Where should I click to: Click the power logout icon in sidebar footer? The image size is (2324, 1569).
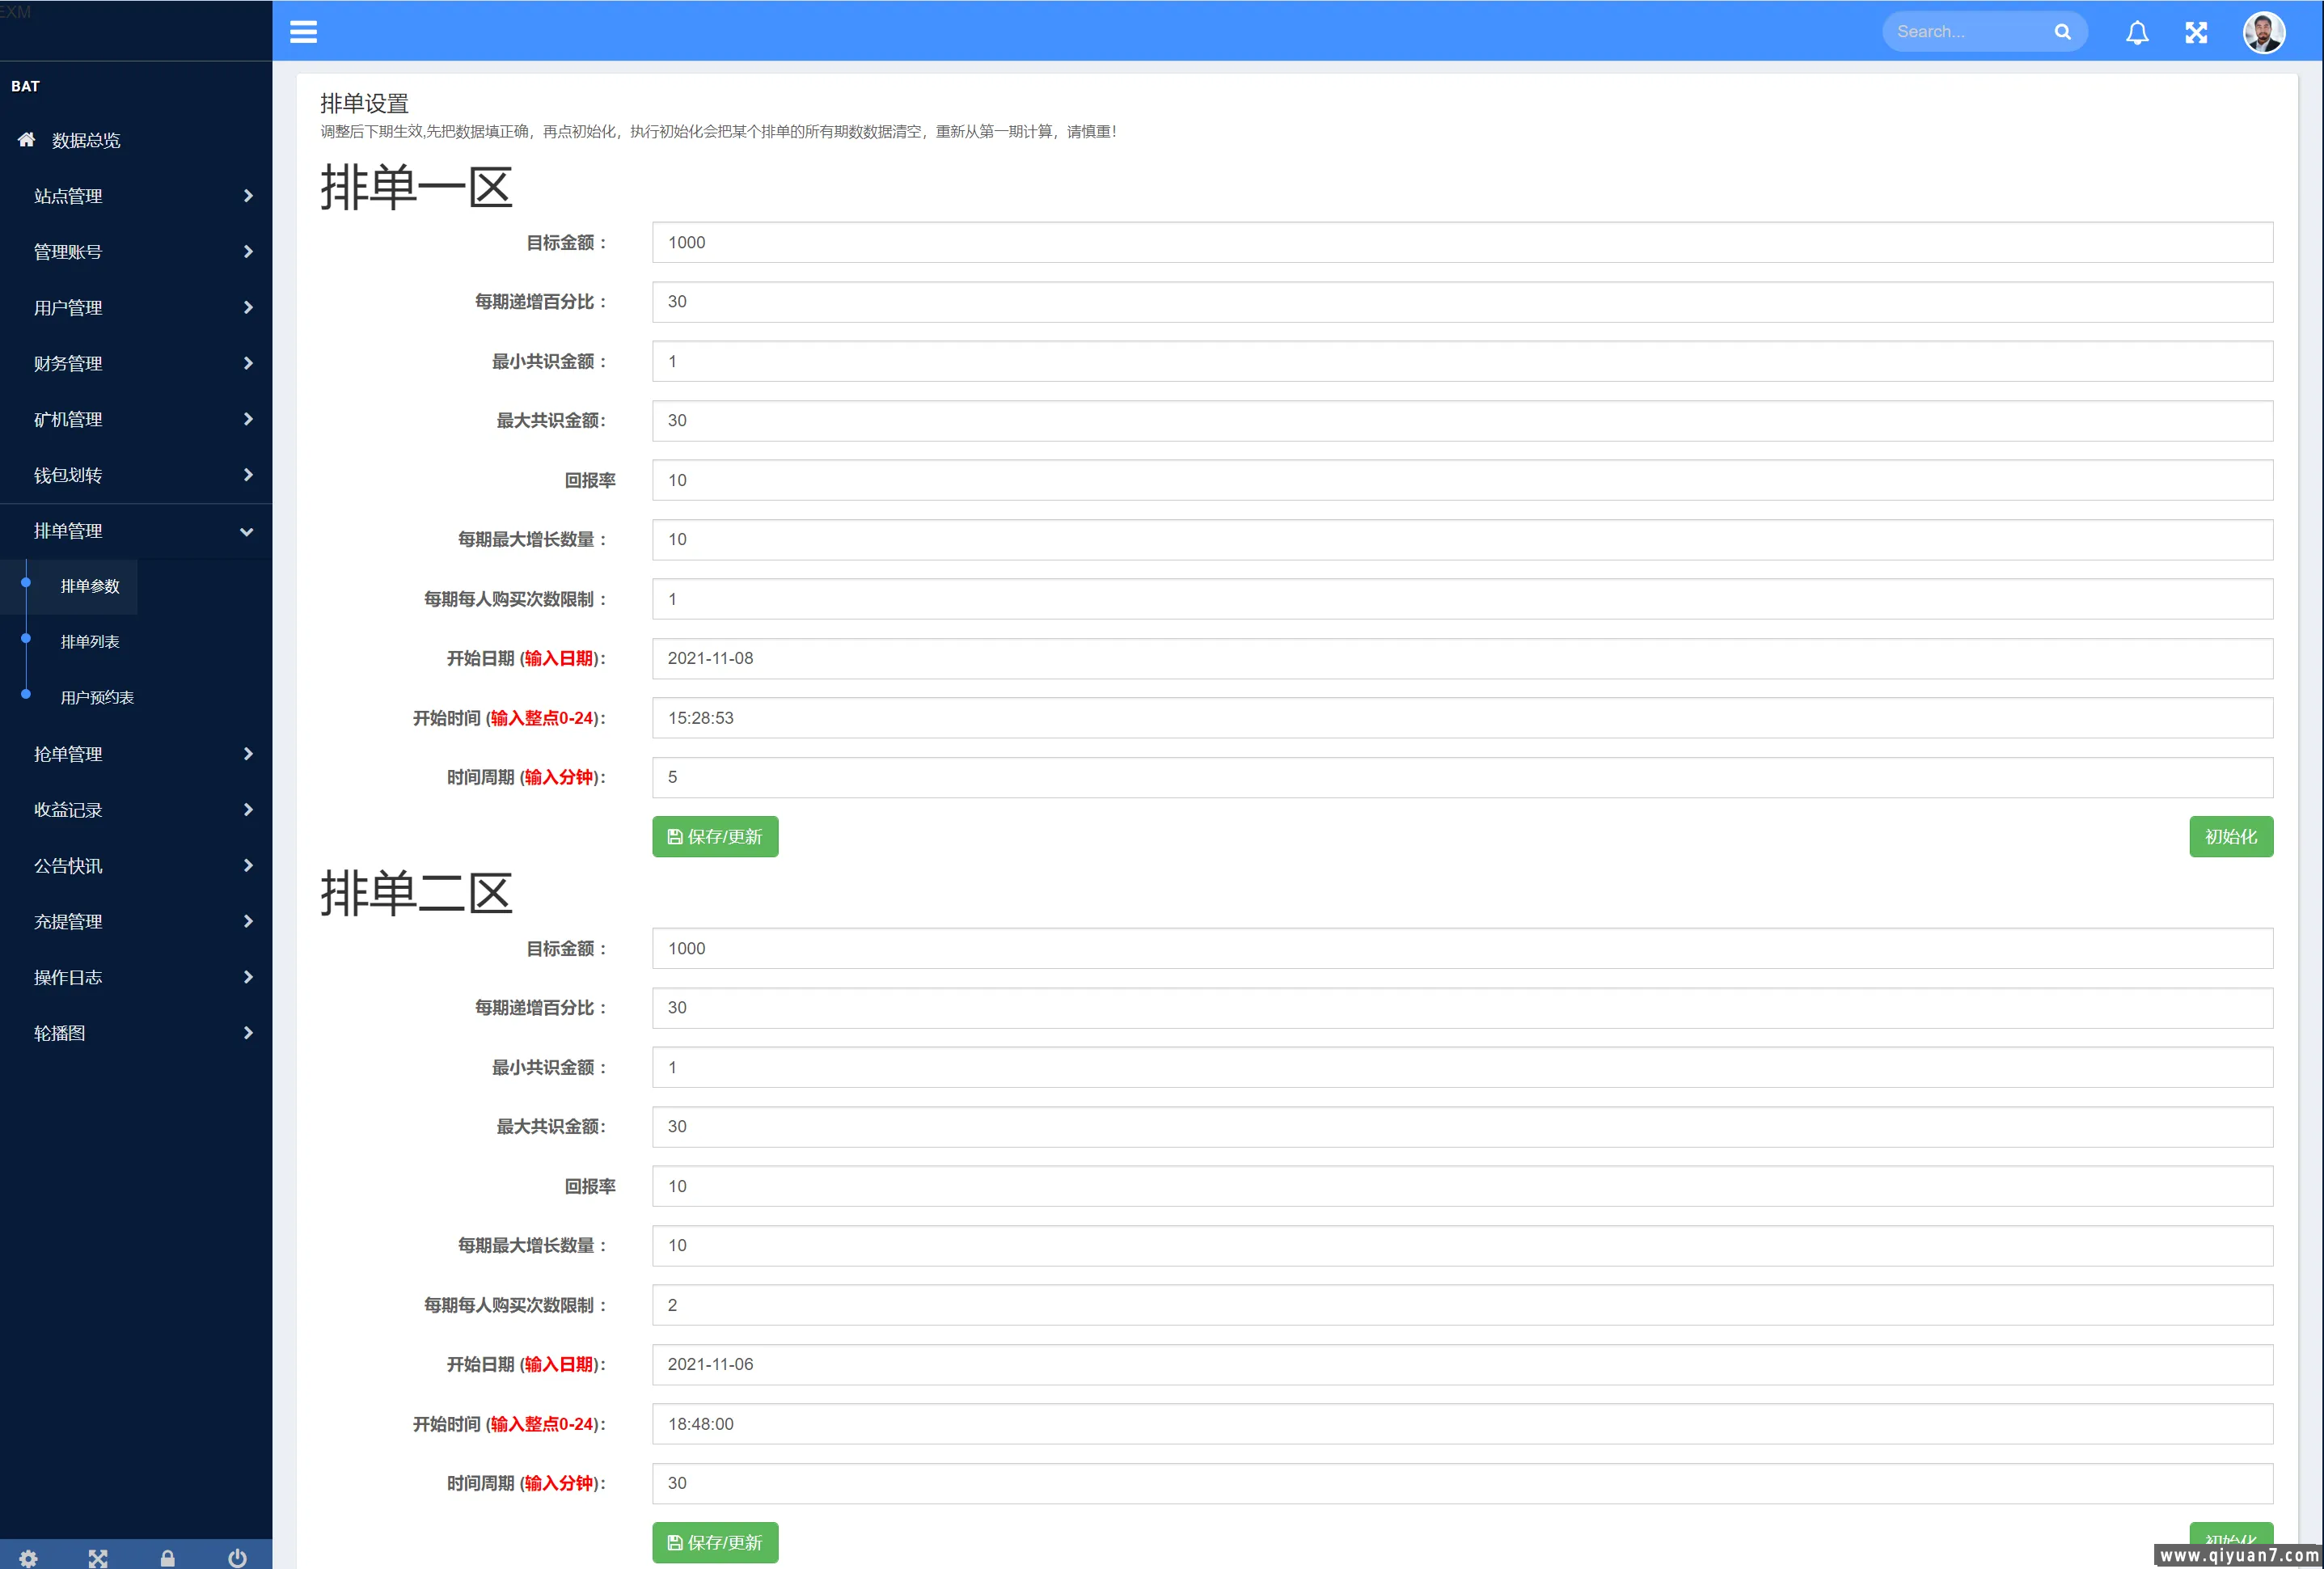[237, 1557]
